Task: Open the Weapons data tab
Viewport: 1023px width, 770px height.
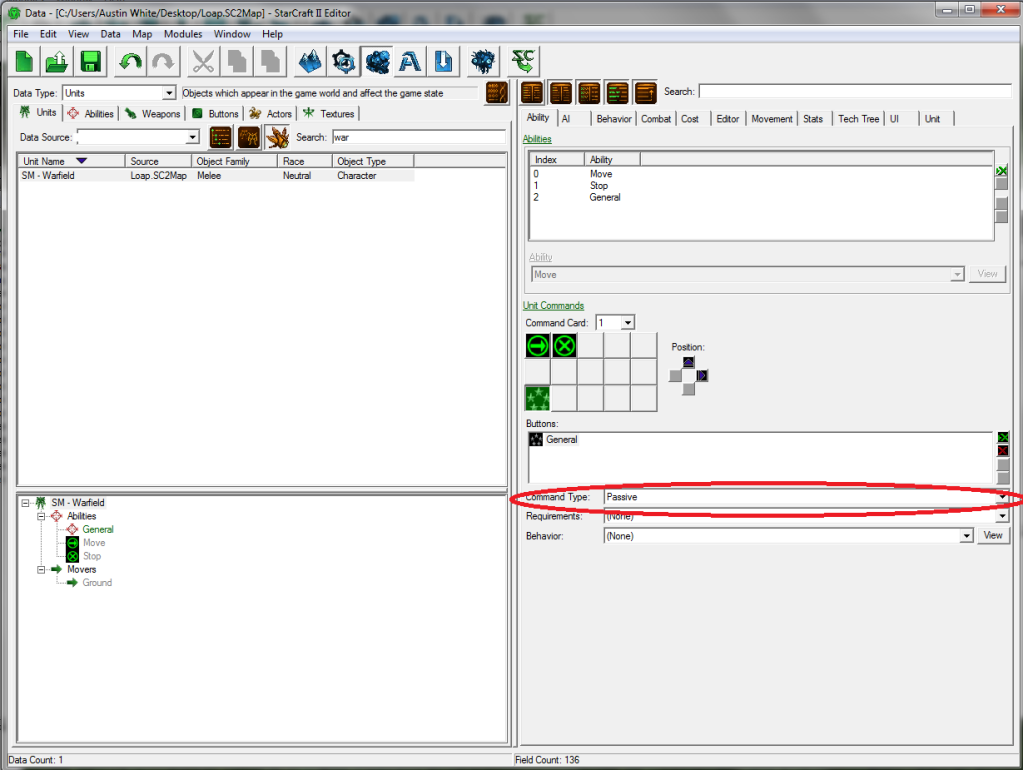Action: click(153, 114)
